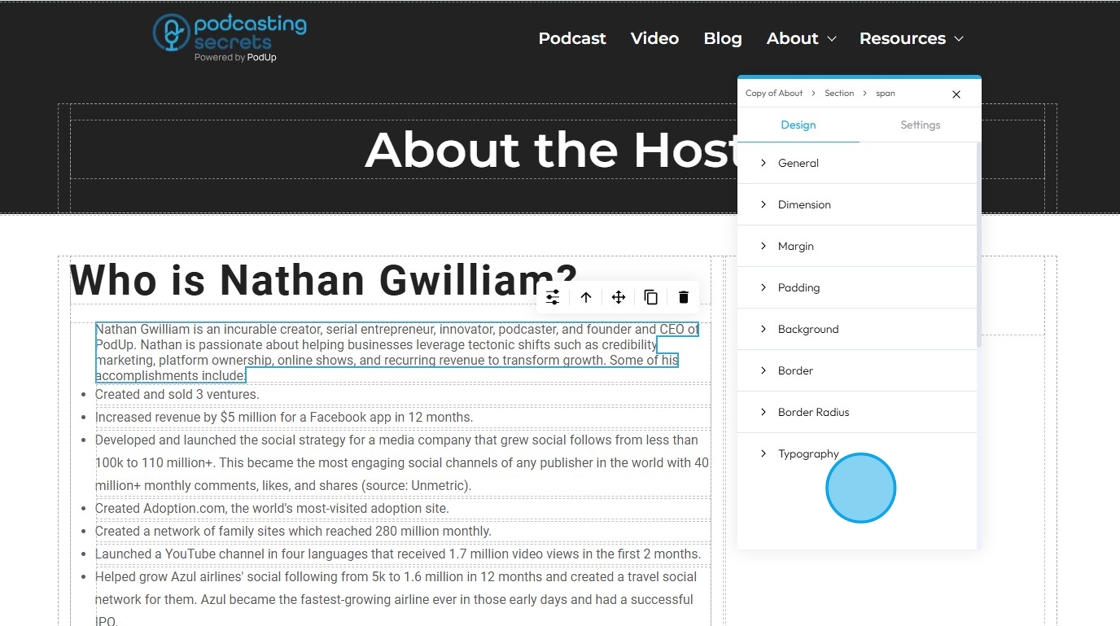
Task: Open the Blog nav link
Action: pyautogui.click(x=723, y=39)
